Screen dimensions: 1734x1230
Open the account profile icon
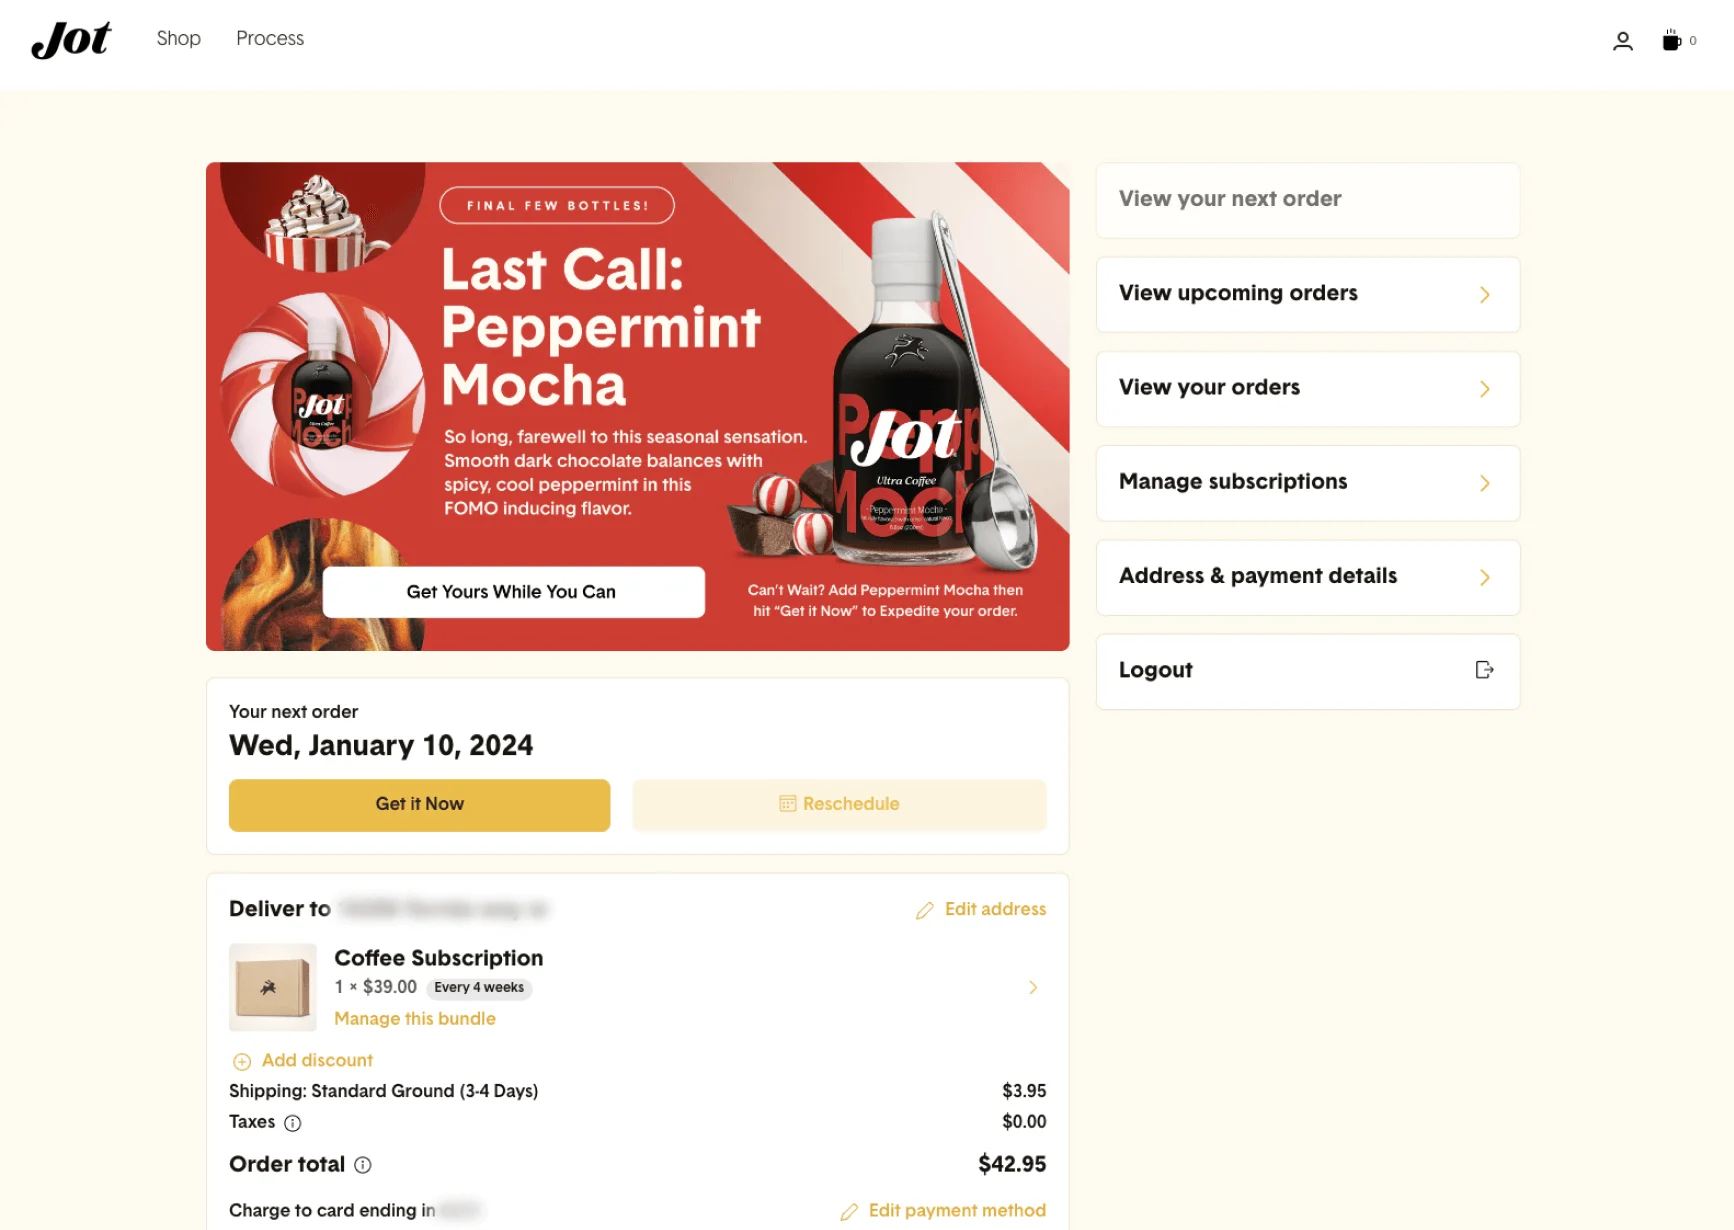pos(1622,41)
